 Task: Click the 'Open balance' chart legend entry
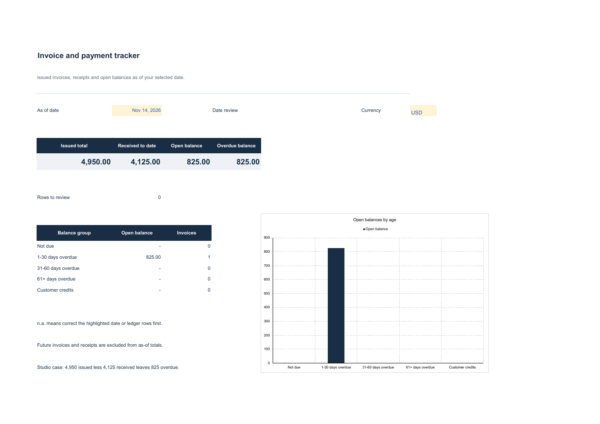375,229
